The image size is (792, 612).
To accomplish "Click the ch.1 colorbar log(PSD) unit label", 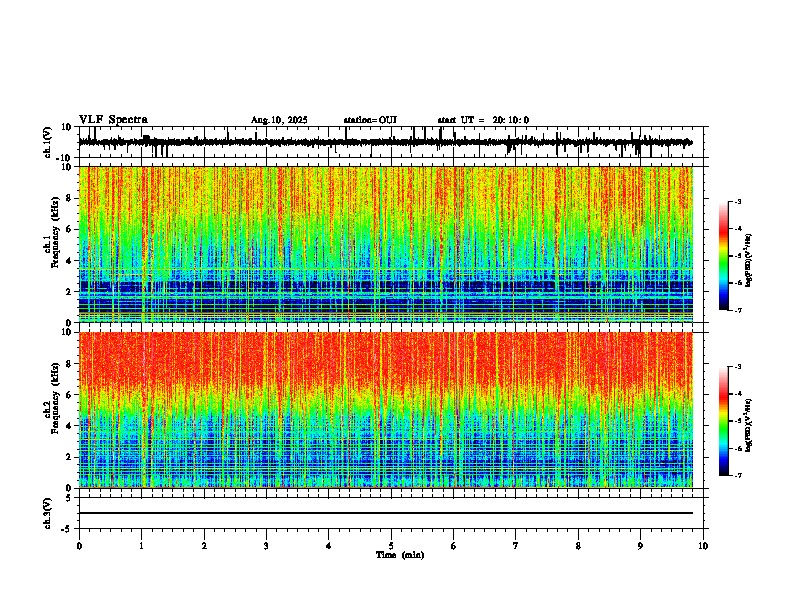I will tap(749, 260).
